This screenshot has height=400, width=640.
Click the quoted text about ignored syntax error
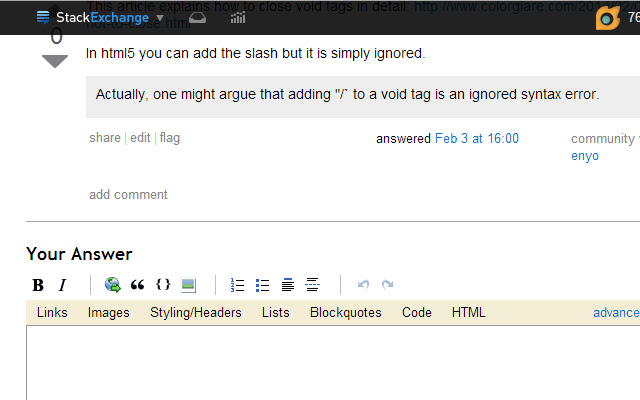pos(347,94)
